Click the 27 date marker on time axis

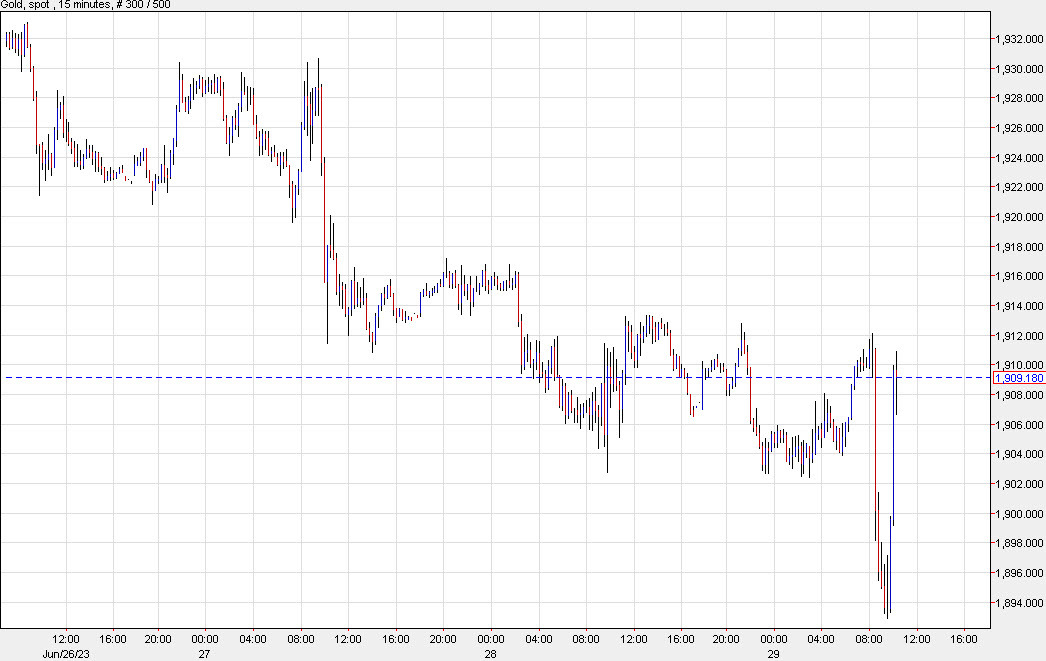pyautogui.click(x=204, y=652)
